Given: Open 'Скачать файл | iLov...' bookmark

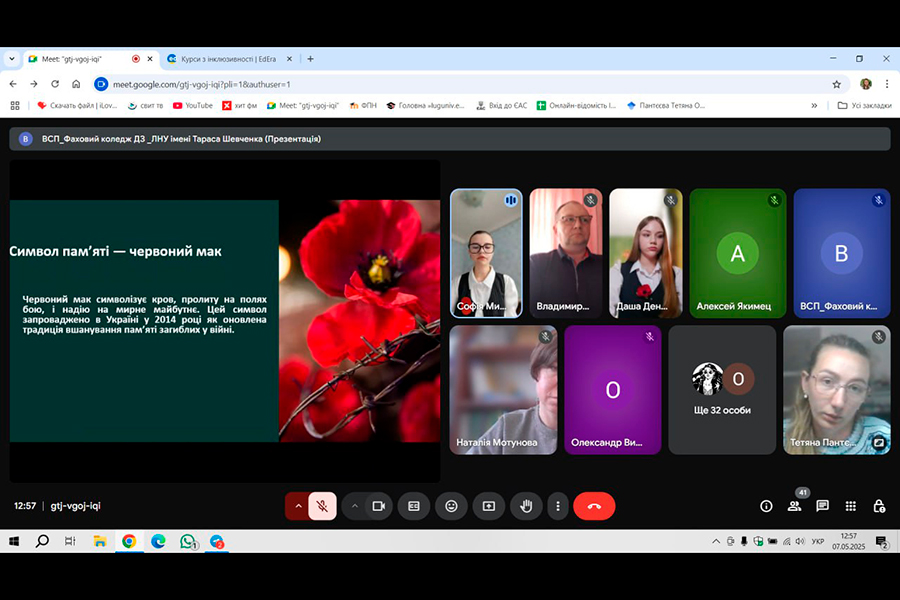Looking at the screenshot, I should [77, 106].
